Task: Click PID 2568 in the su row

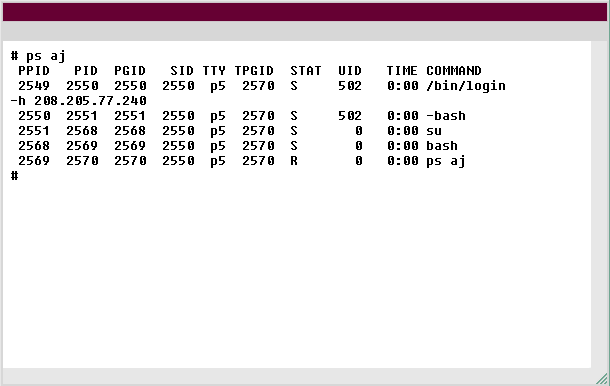Action: [82, 131]
